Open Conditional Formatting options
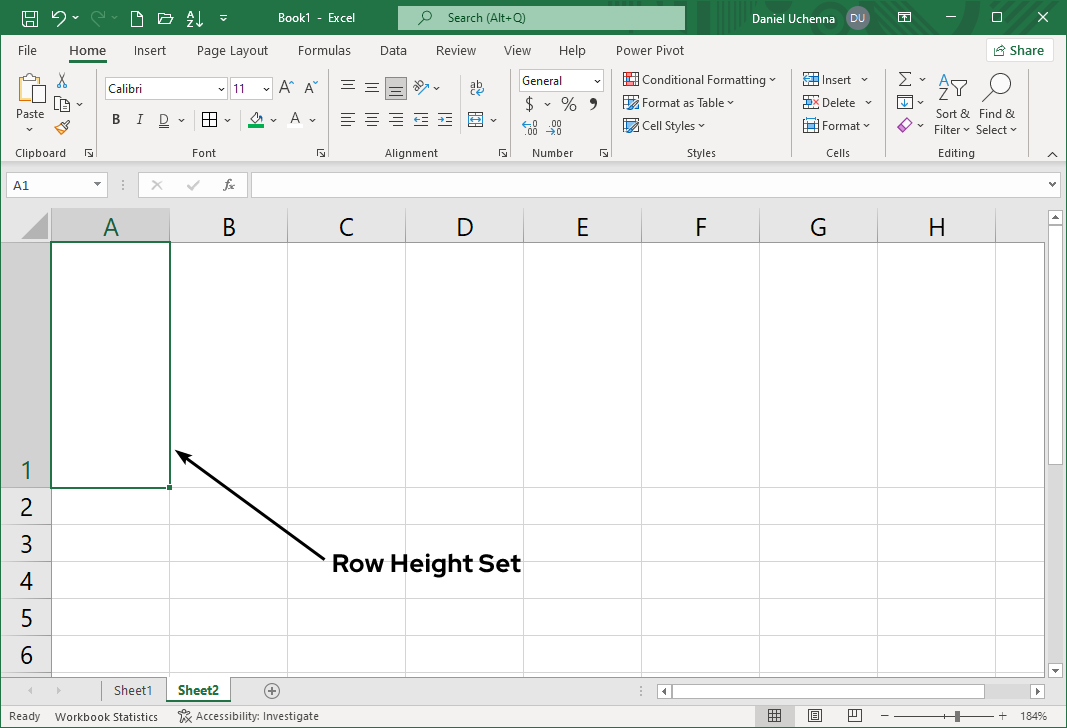Image resolution: width=1067 pixels, height=728 pixels. tap(700, 79)
